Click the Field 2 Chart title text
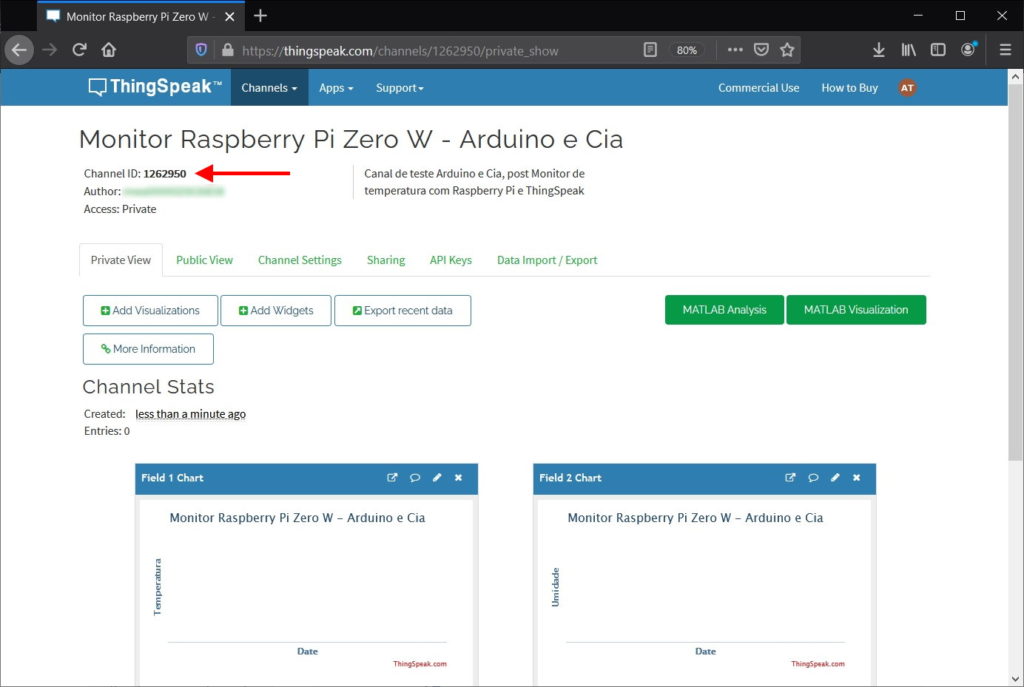This screenshot has height=687, width=1024. (x=570, y=478)
